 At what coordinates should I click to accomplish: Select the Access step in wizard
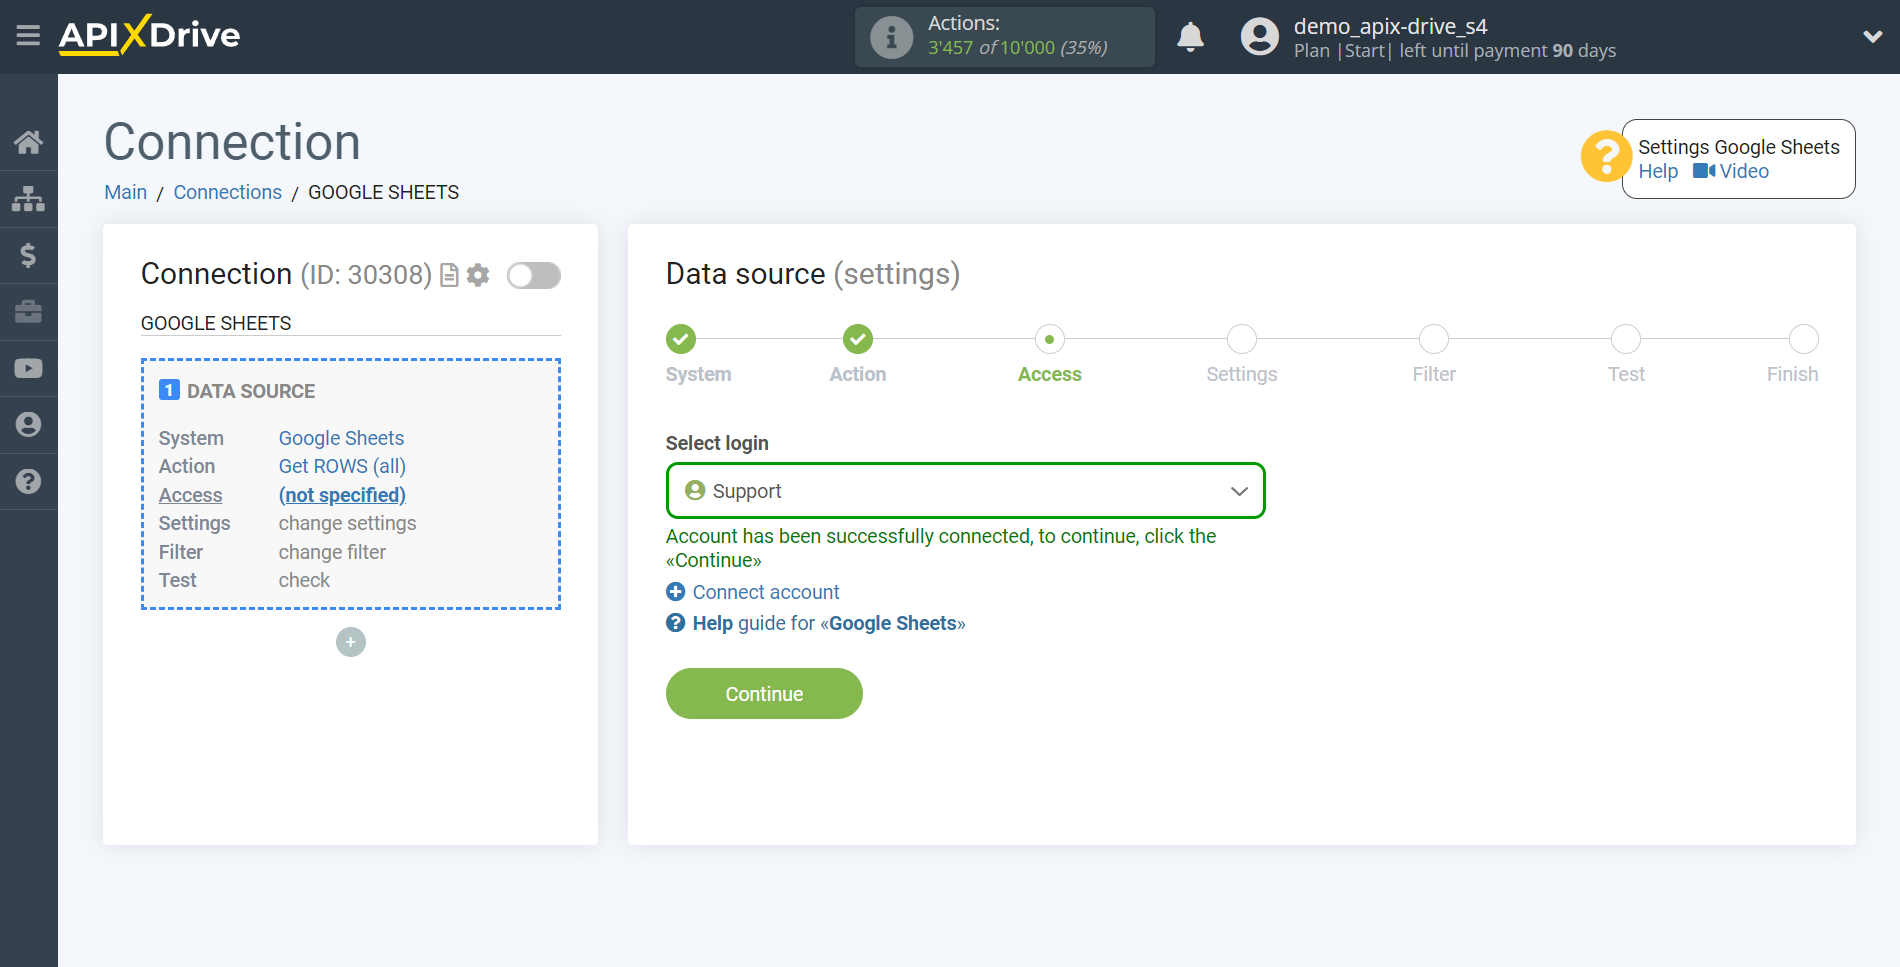[1049, 339]
